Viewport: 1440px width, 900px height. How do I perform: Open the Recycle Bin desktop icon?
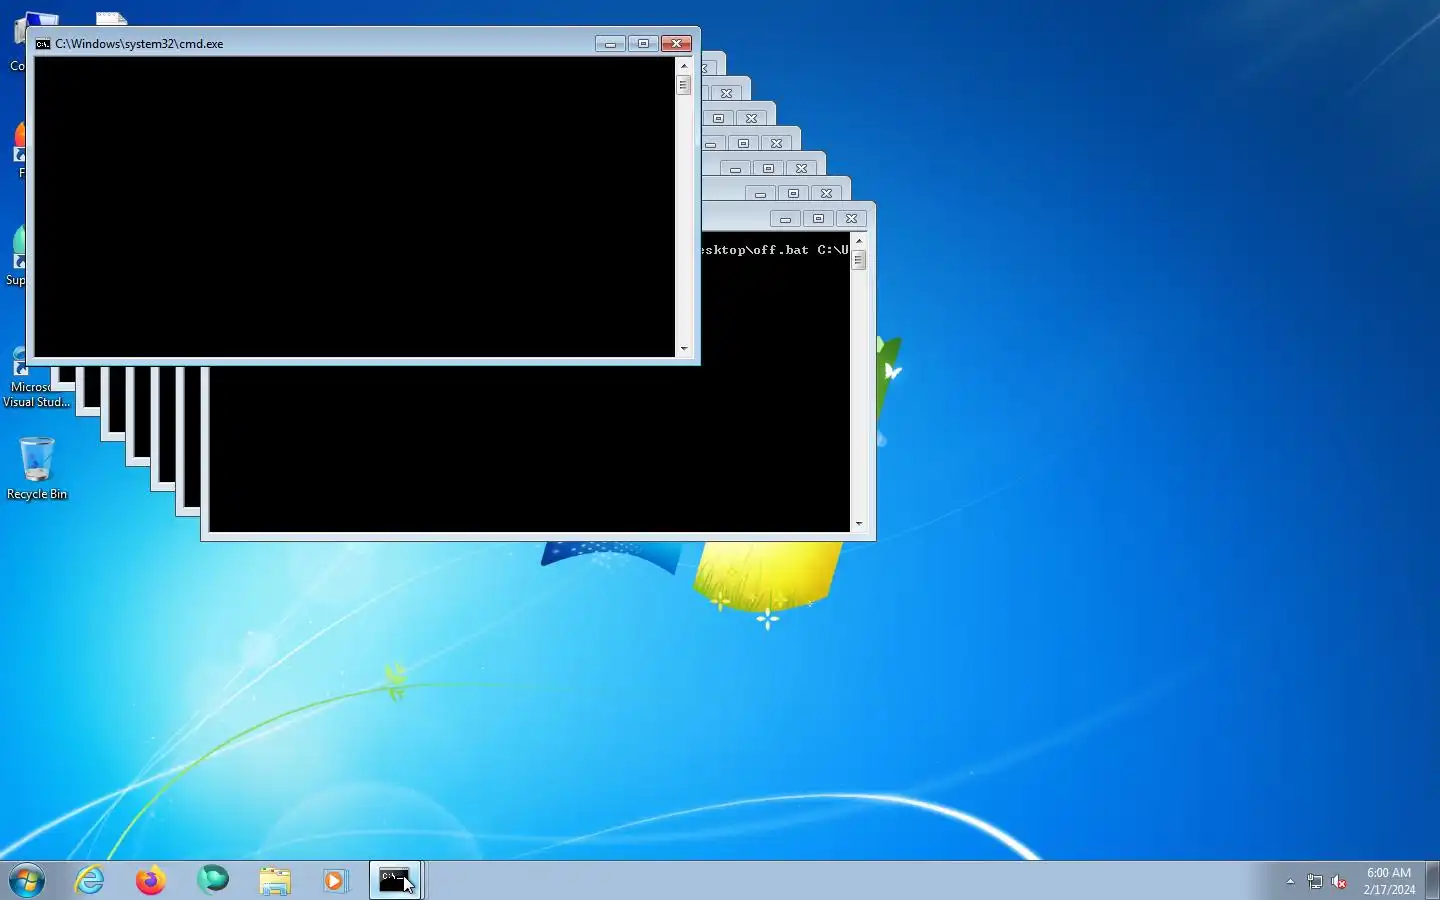[37, 468]
